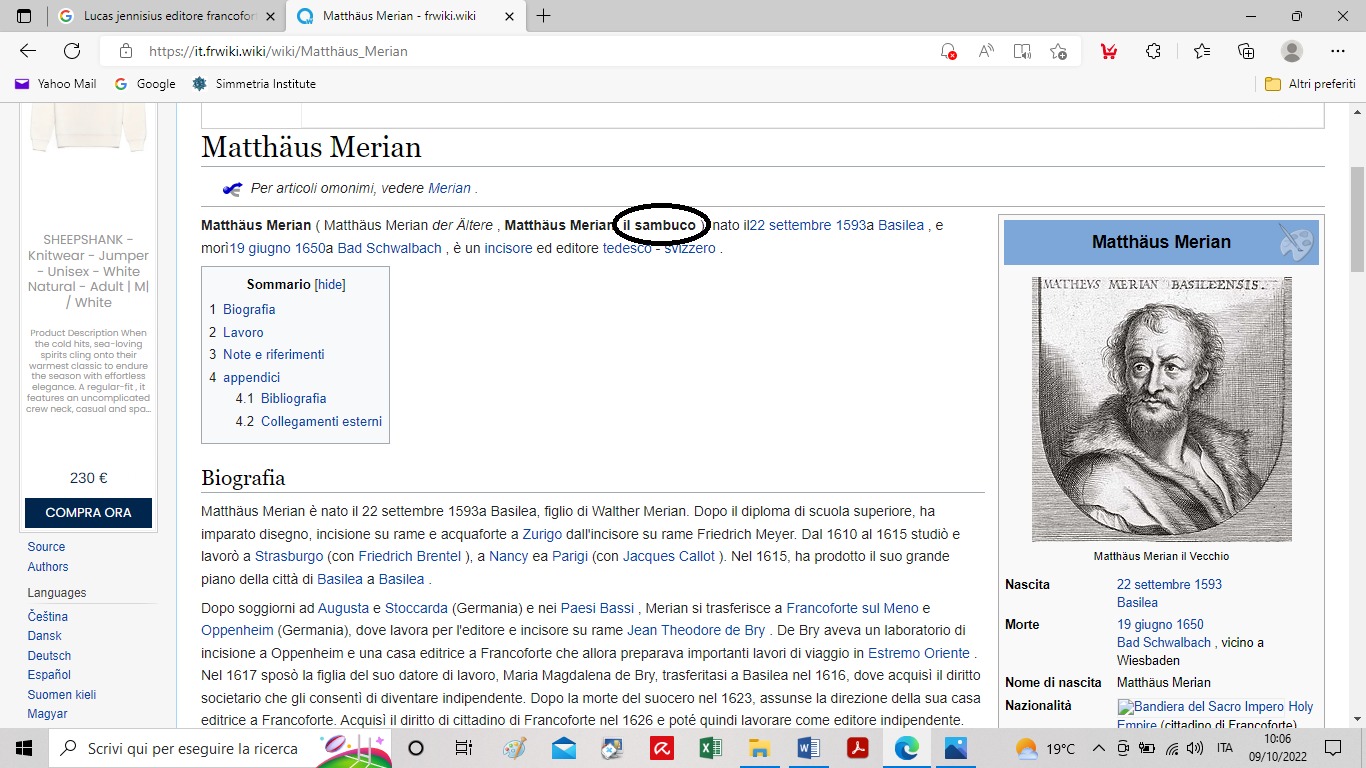Switch language to Español
This screenshot has width=1366, height=768.
pyautogui.click(x=49, y=675)
